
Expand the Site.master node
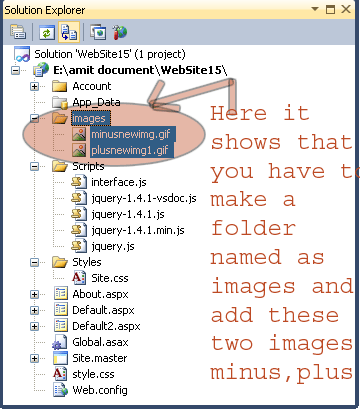(34, 358)
